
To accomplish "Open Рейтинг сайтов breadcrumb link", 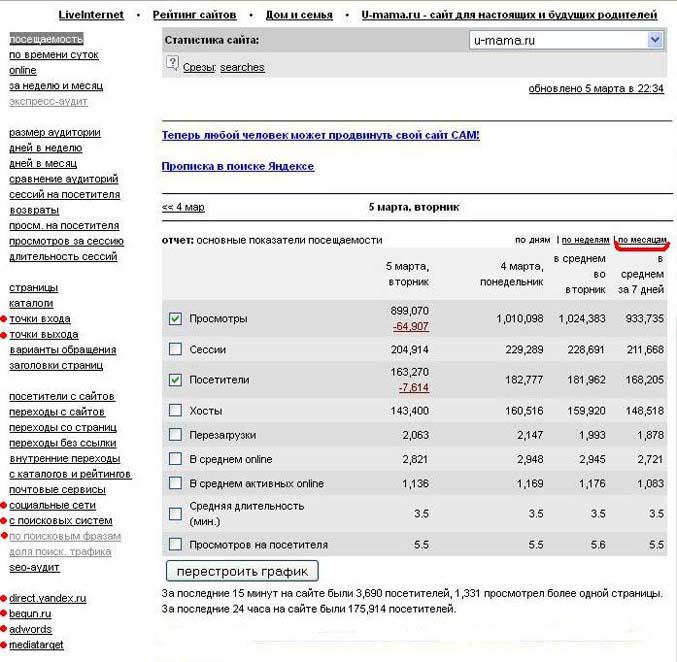I will tap(194, 15).
